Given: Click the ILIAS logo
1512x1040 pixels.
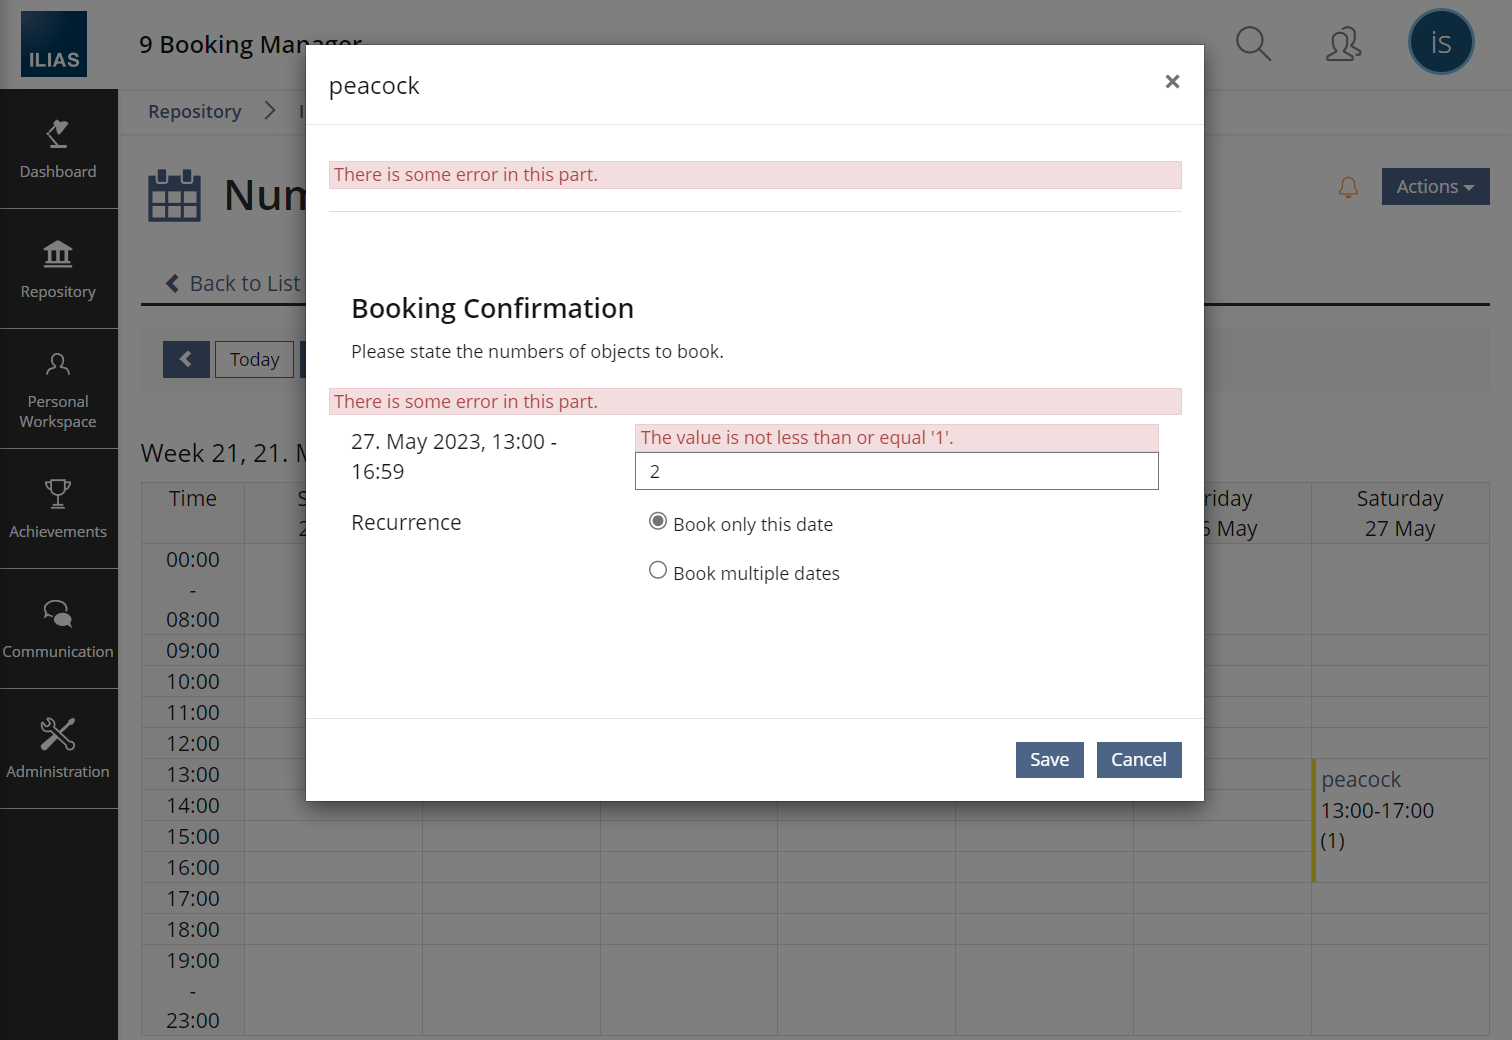Looking at the screenshot, I should point(54,44).
